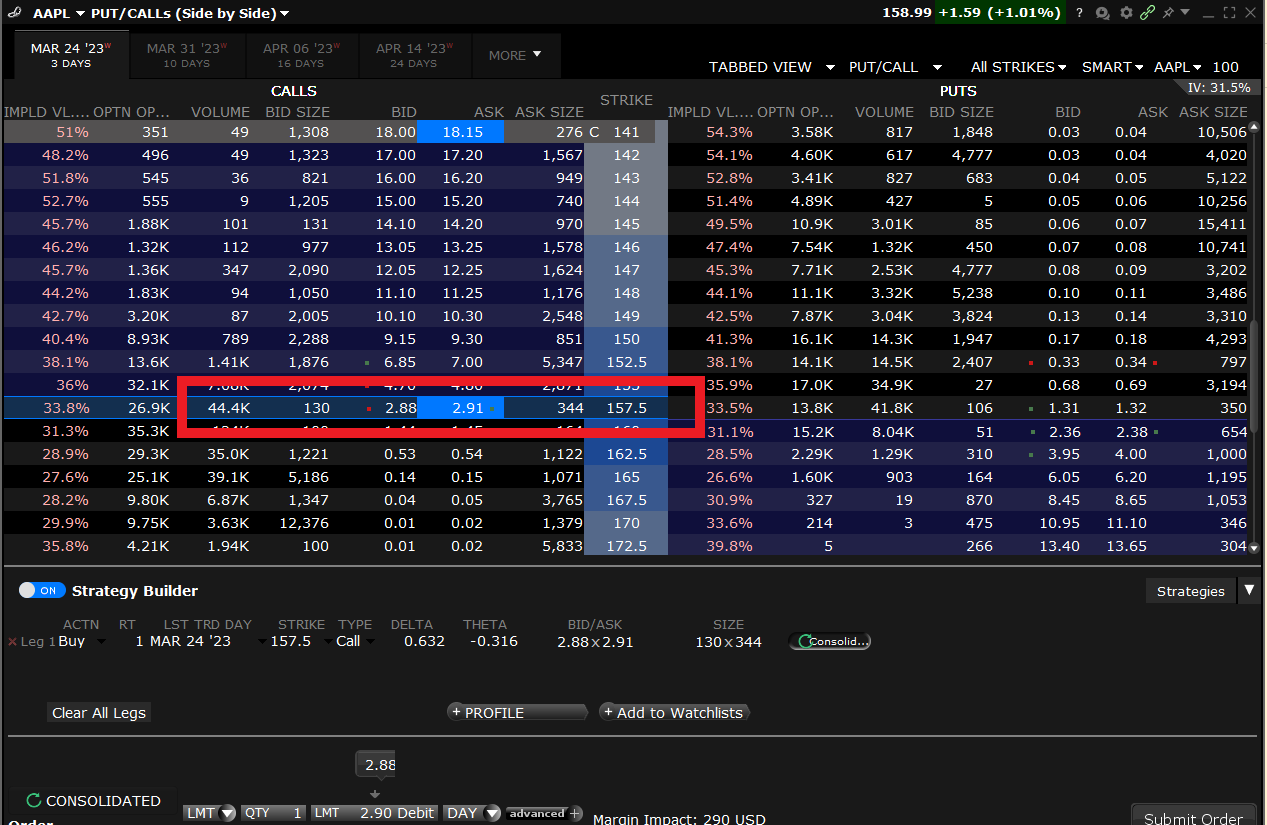Click the calls 18.15 ask for strike 141
This screenshot has width=1267, height=825.
point(461,132)
